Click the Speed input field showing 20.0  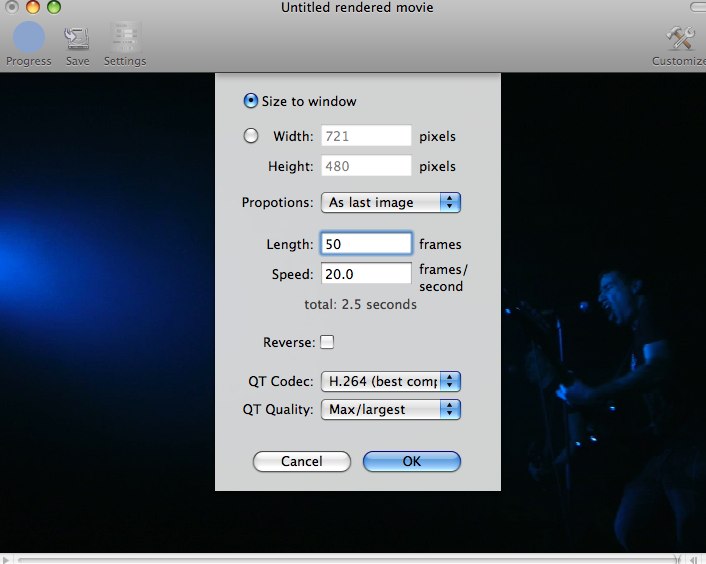pos(366,274)
